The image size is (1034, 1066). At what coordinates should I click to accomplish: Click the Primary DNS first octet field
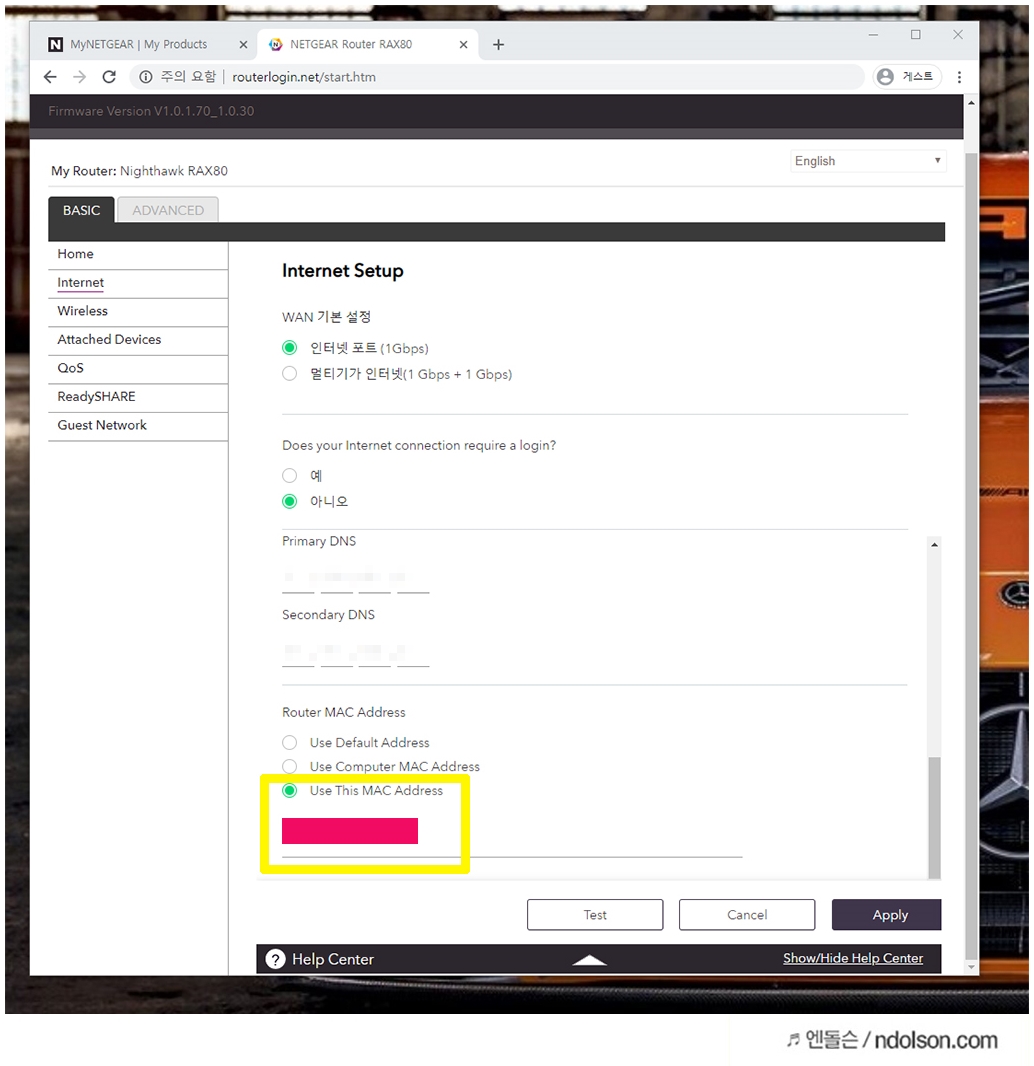click(x=298, y=579)
